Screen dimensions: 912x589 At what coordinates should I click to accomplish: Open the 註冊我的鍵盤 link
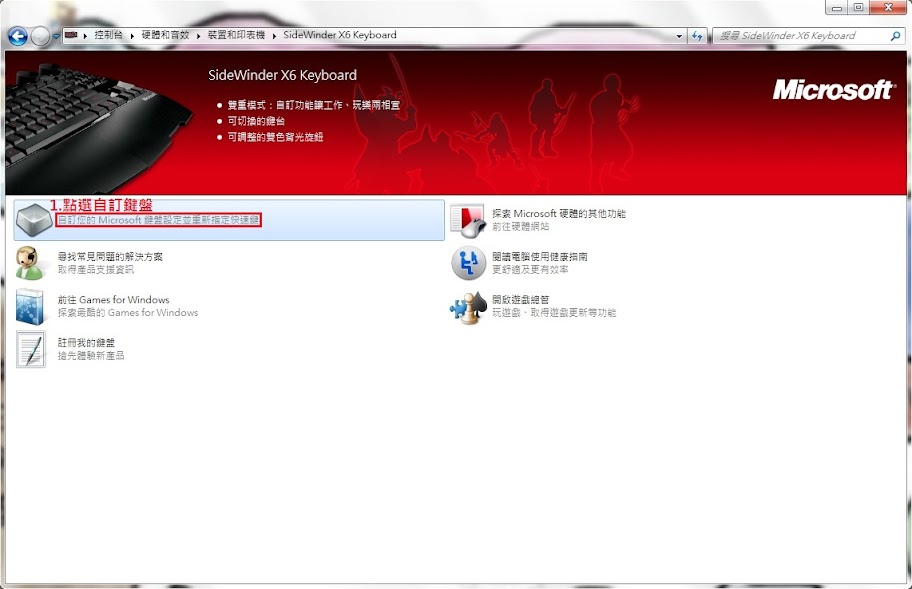coord(86,342)
